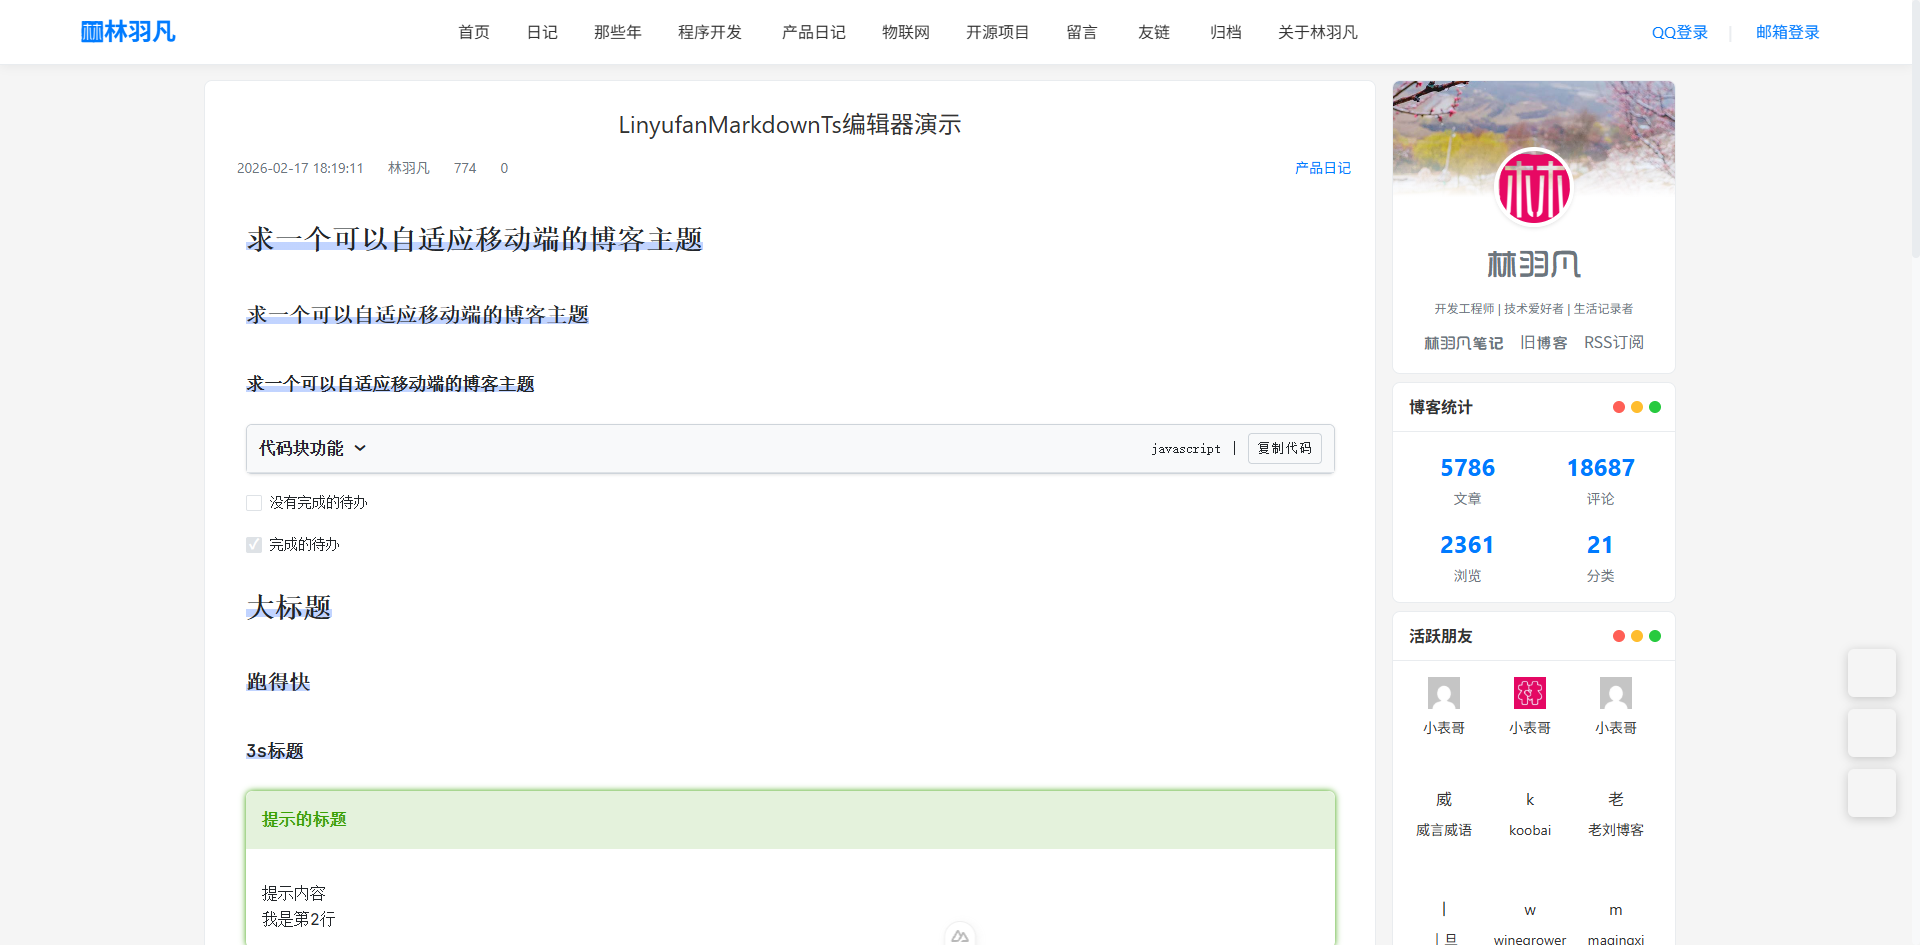
Task: Click the k avatar above koobai
Action: click(x=1530, y=800)
